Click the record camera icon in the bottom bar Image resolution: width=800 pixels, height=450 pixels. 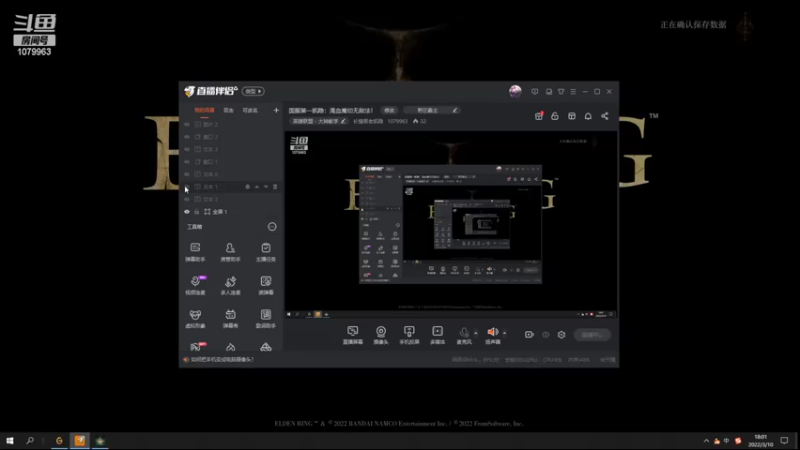529,335
